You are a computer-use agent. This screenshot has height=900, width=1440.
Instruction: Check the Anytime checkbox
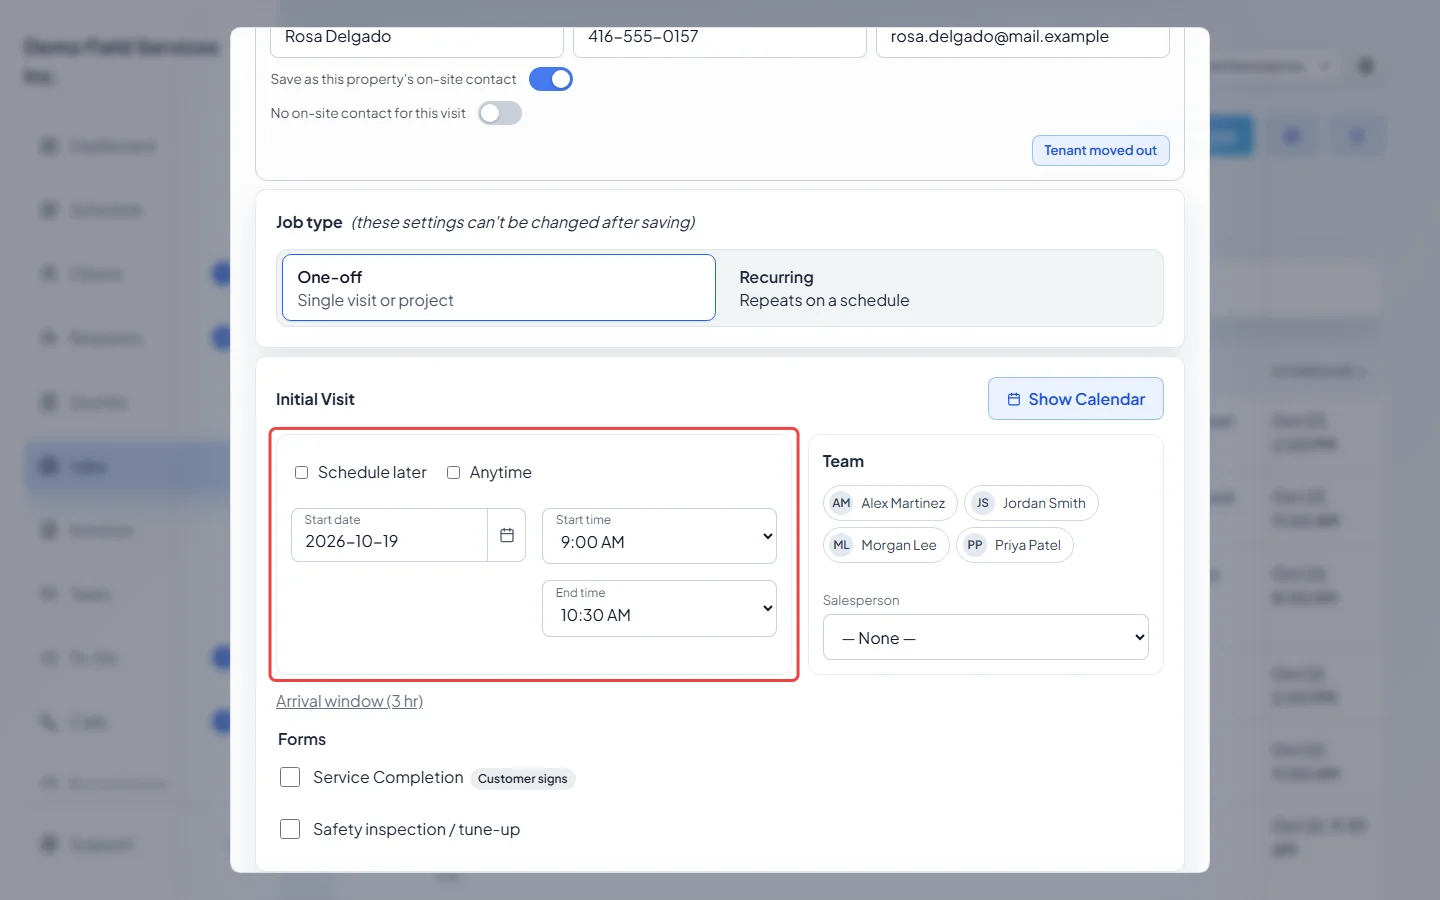(453, 472)
